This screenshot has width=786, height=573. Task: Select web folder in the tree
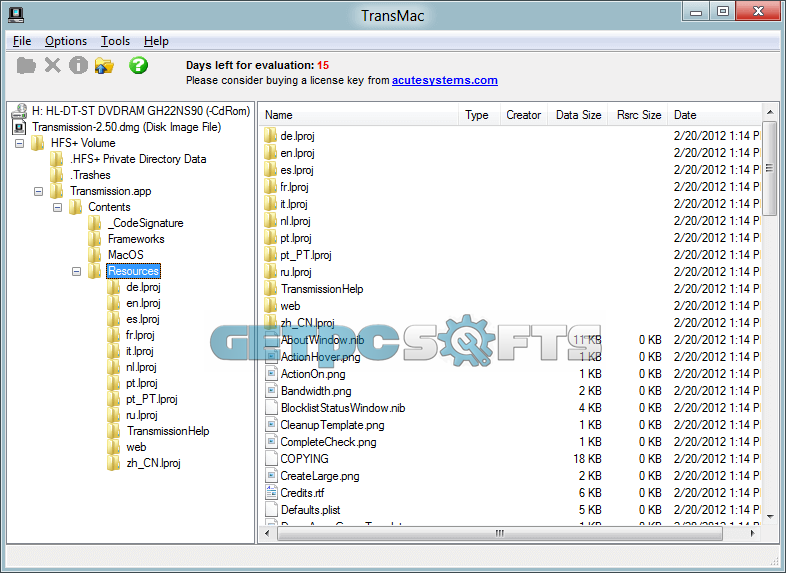click(136, 447)
